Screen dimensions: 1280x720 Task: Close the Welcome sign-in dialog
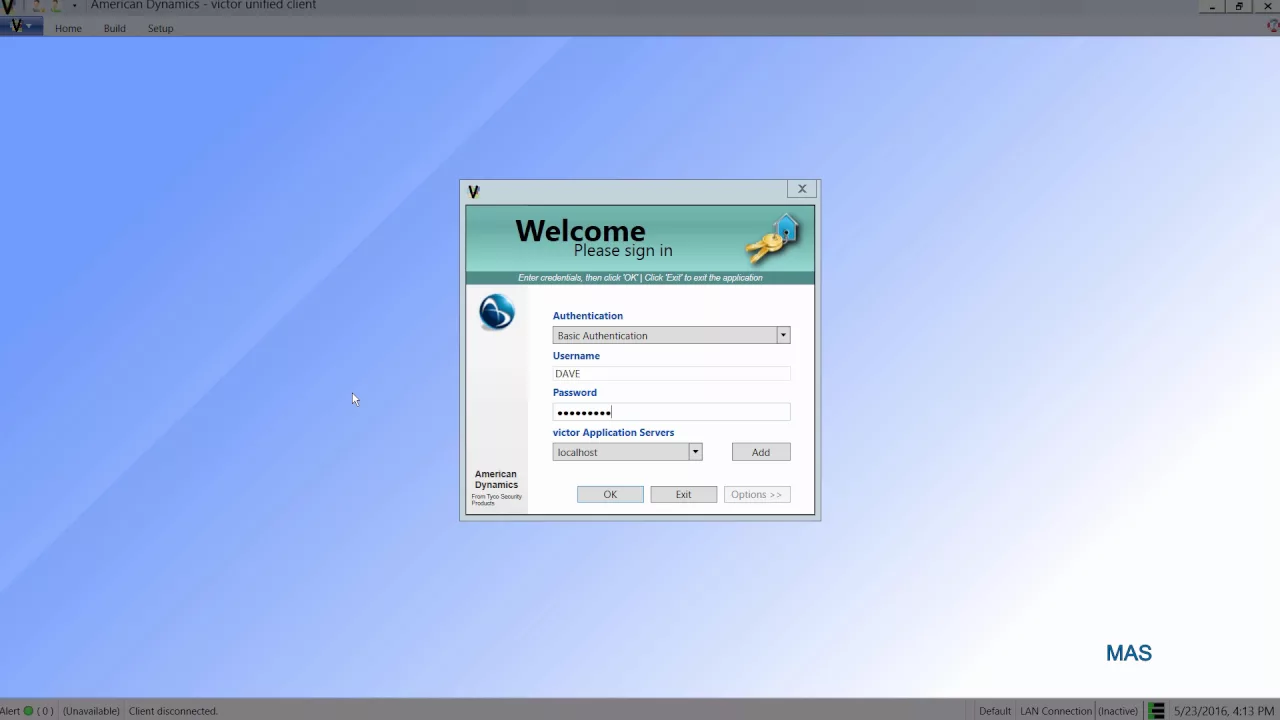coord(802,189)
